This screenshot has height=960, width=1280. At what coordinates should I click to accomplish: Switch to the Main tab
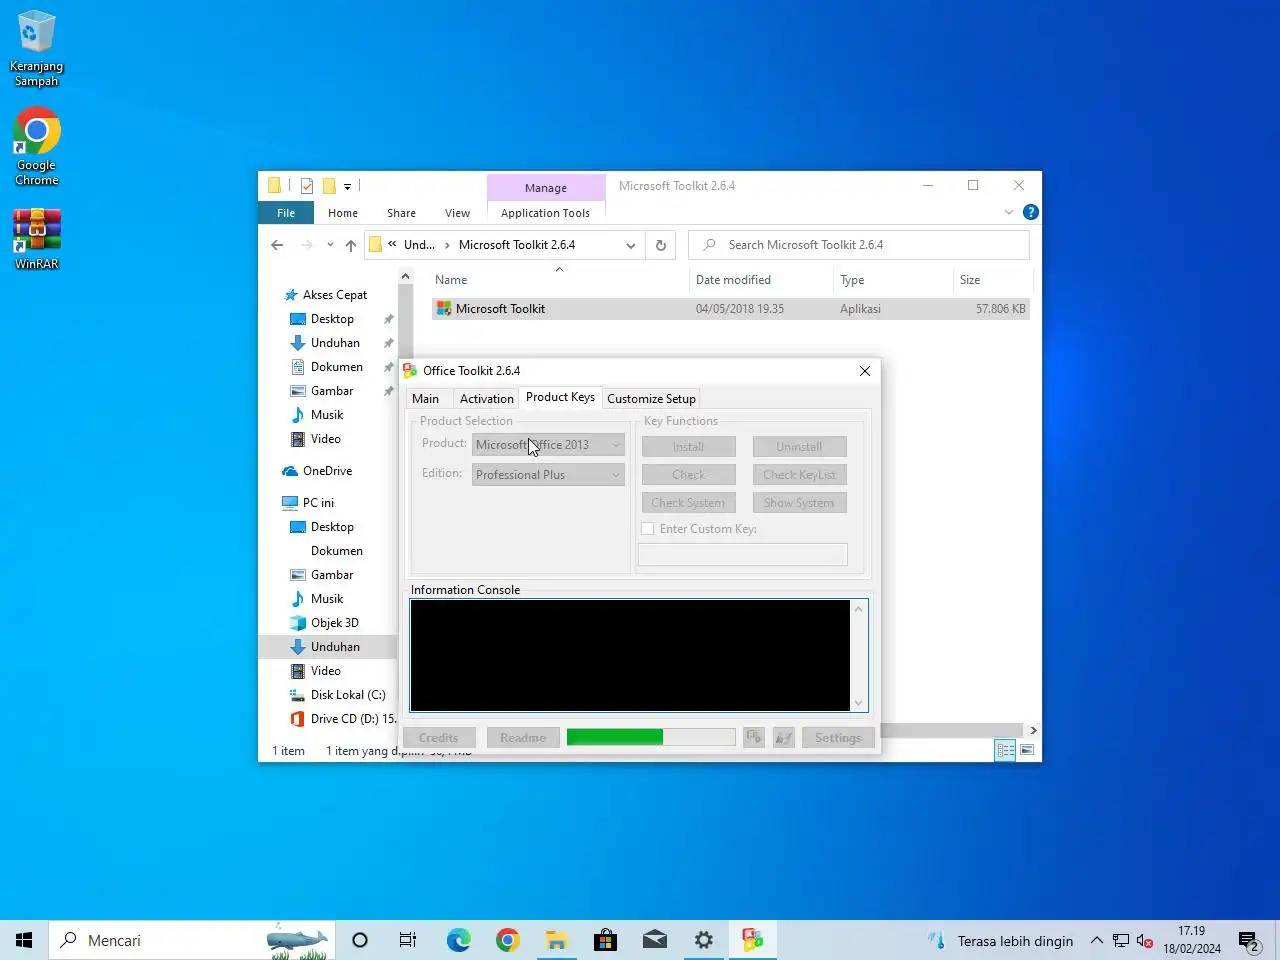pos(425,399)
